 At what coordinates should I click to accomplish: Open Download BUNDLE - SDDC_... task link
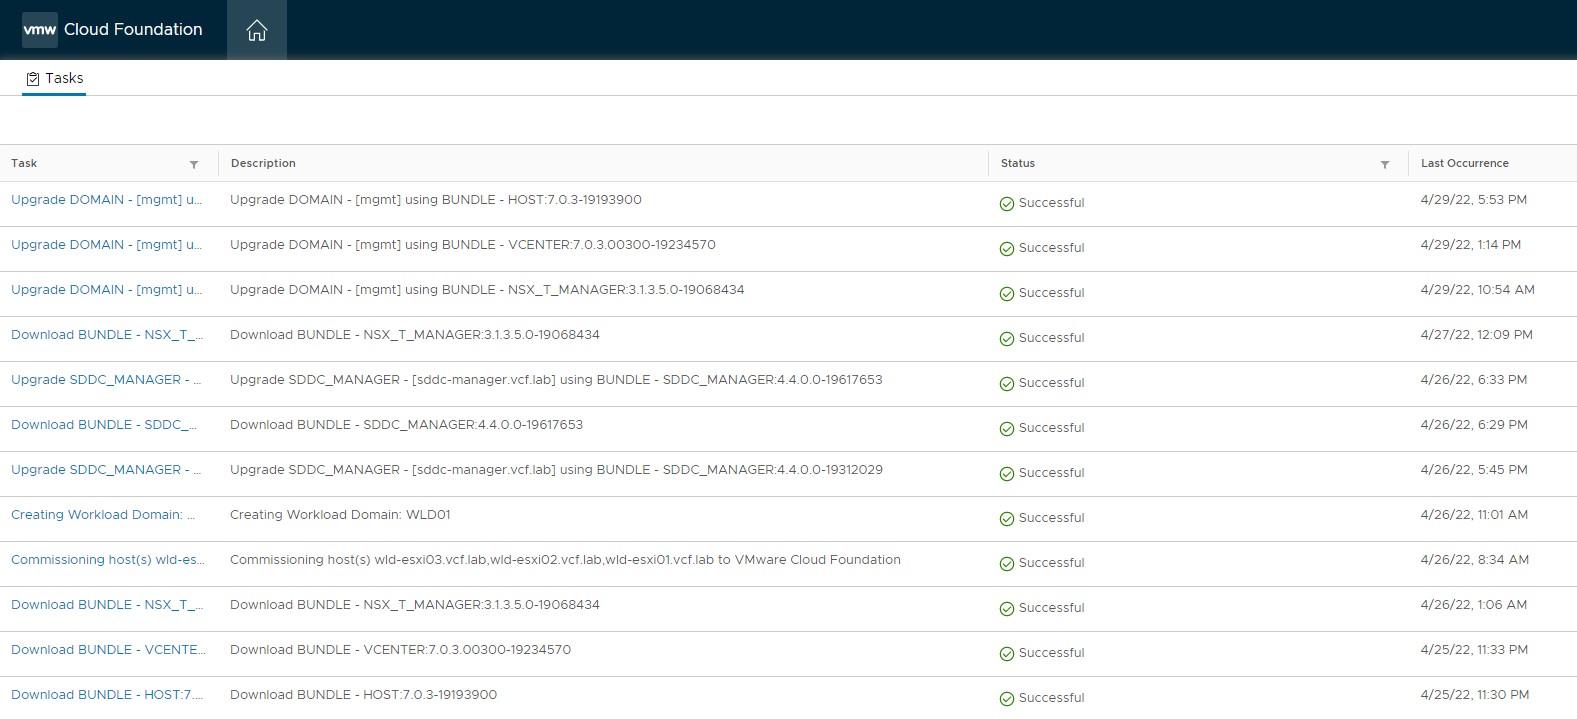coord(104,425)
